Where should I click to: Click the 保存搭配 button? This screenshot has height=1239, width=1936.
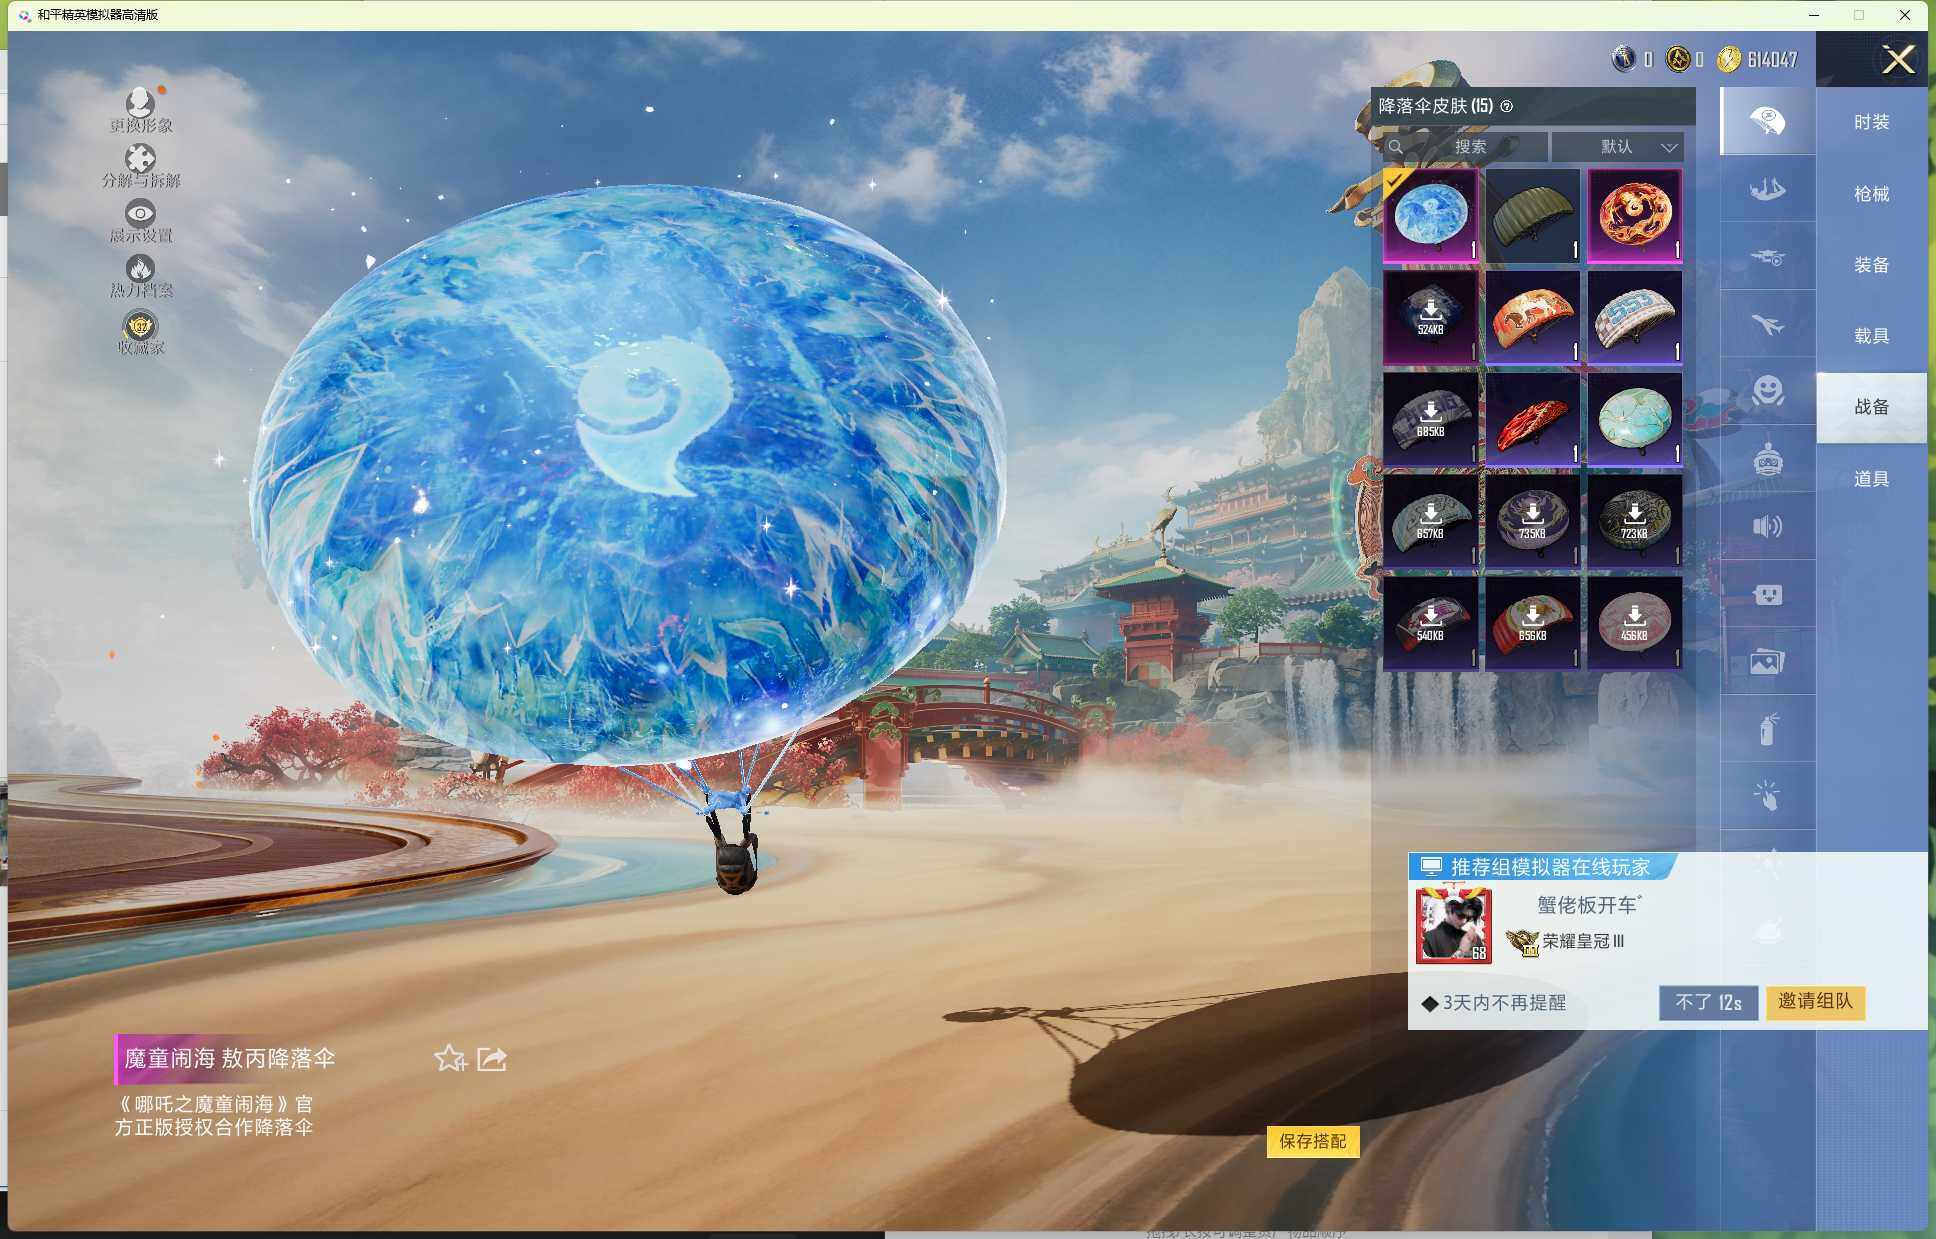[1312, 1141]
